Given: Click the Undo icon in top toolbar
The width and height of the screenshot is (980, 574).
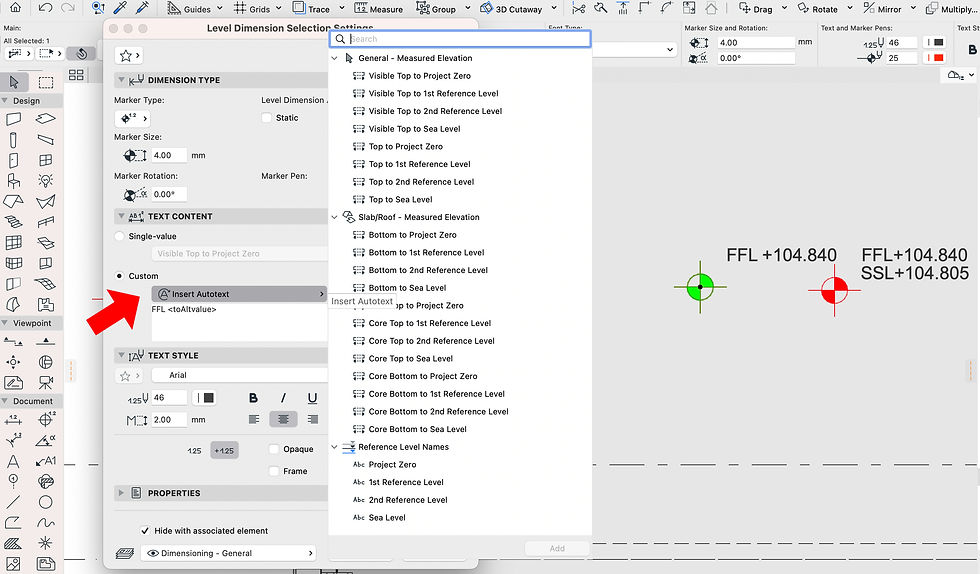Looking at the screenshot, I should (45, 8).
